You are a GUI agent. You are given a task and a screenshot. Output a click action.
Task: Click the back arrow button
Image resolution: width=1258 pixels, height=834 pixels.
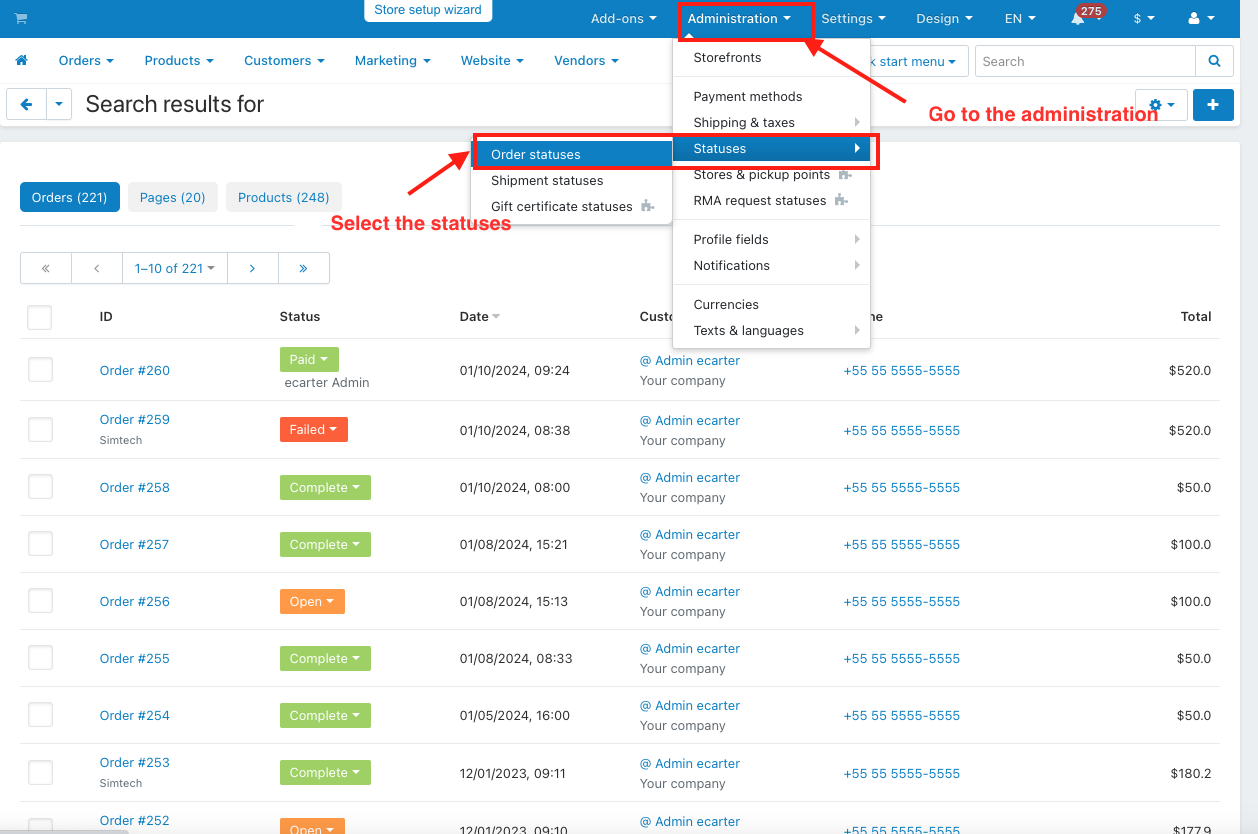click(x=27, y=104)
